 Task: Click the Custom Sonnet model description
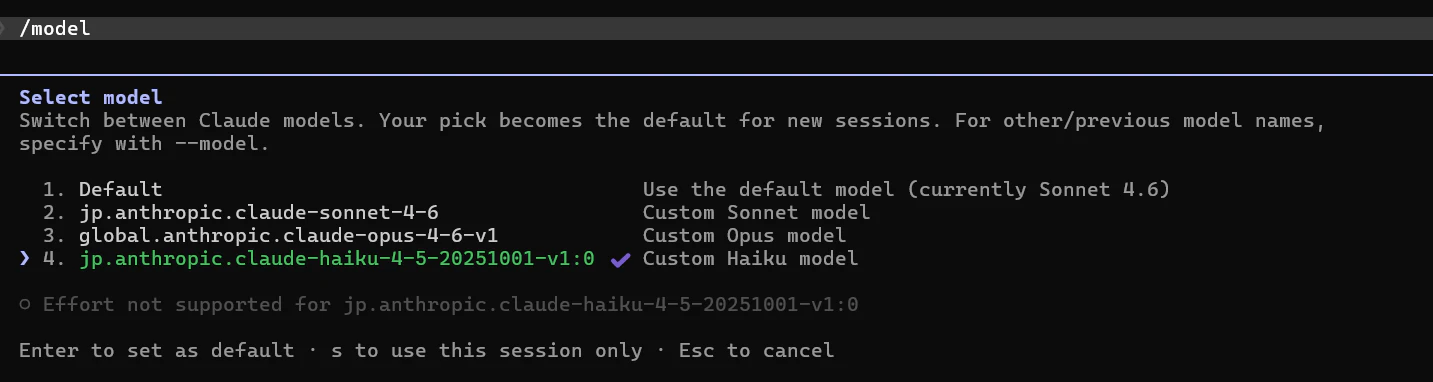[756, 212]
